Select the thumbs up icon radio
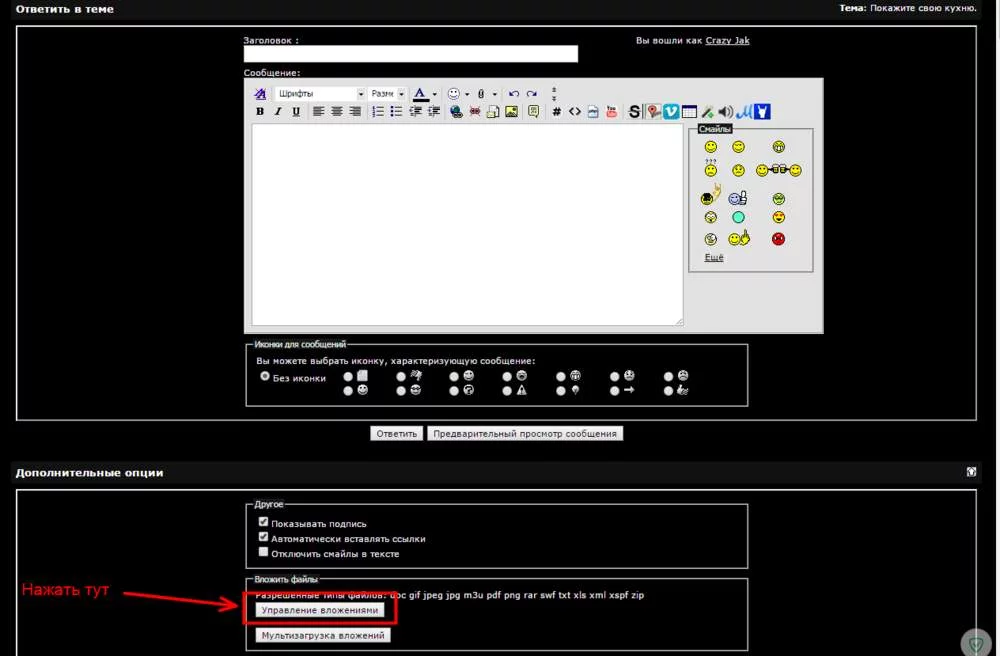The width and height of the screenshot is (1000, 656). [x=668, y=391]
